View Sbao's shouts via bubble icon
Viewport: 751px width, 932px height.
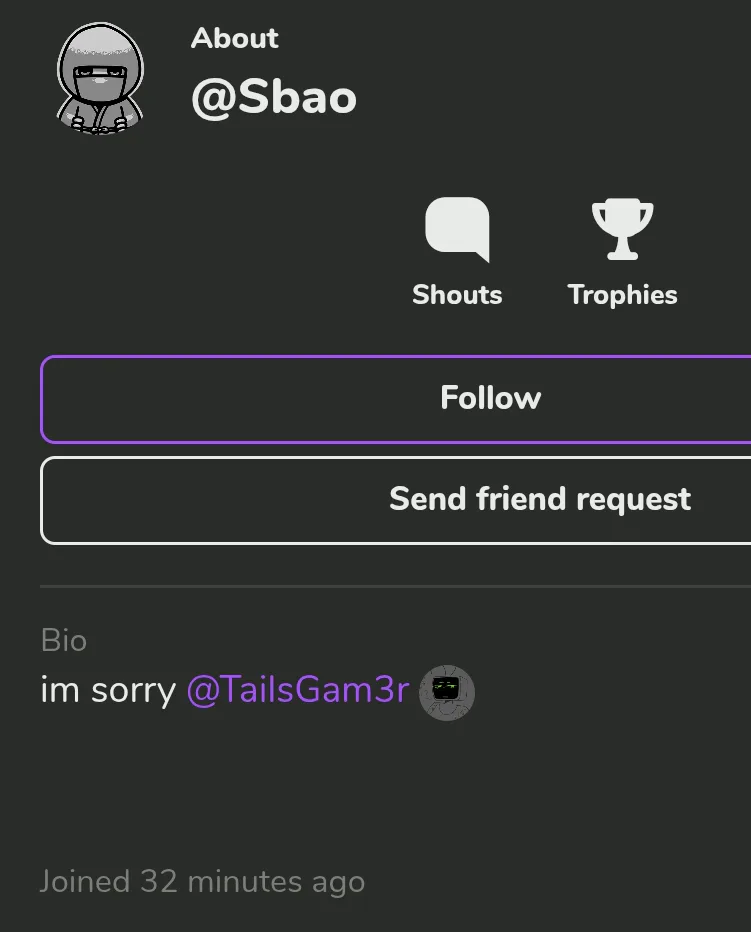point(457,229)
